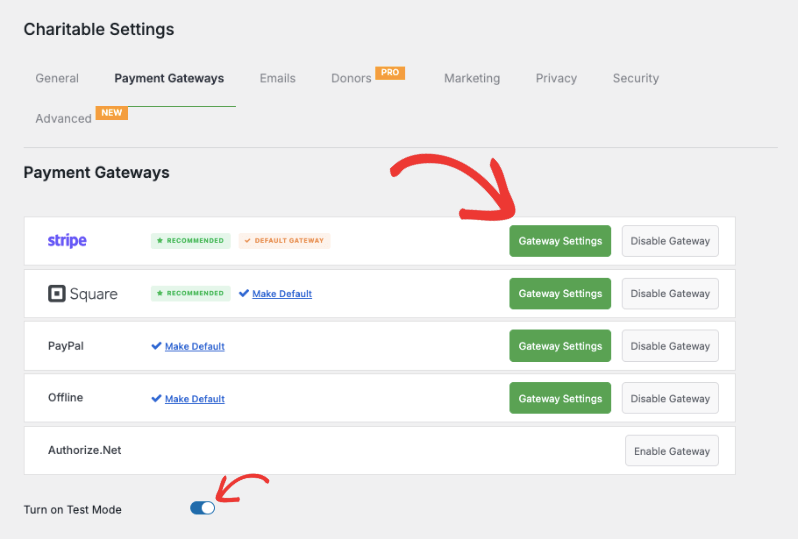Disable the Offline gateway

click(670, 399)
